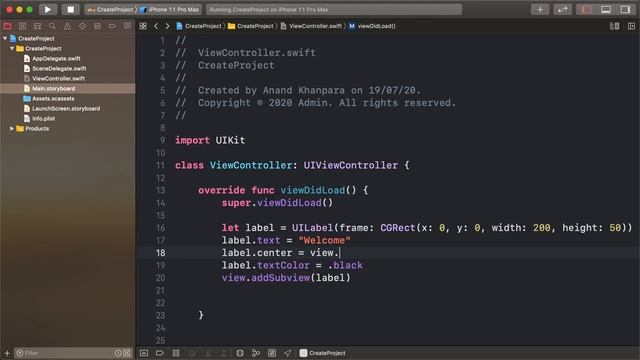Image resolution: width=640 pixels, height=360 pixels.
Task: Show only source-controlled files filter
Action: (127, 353)
